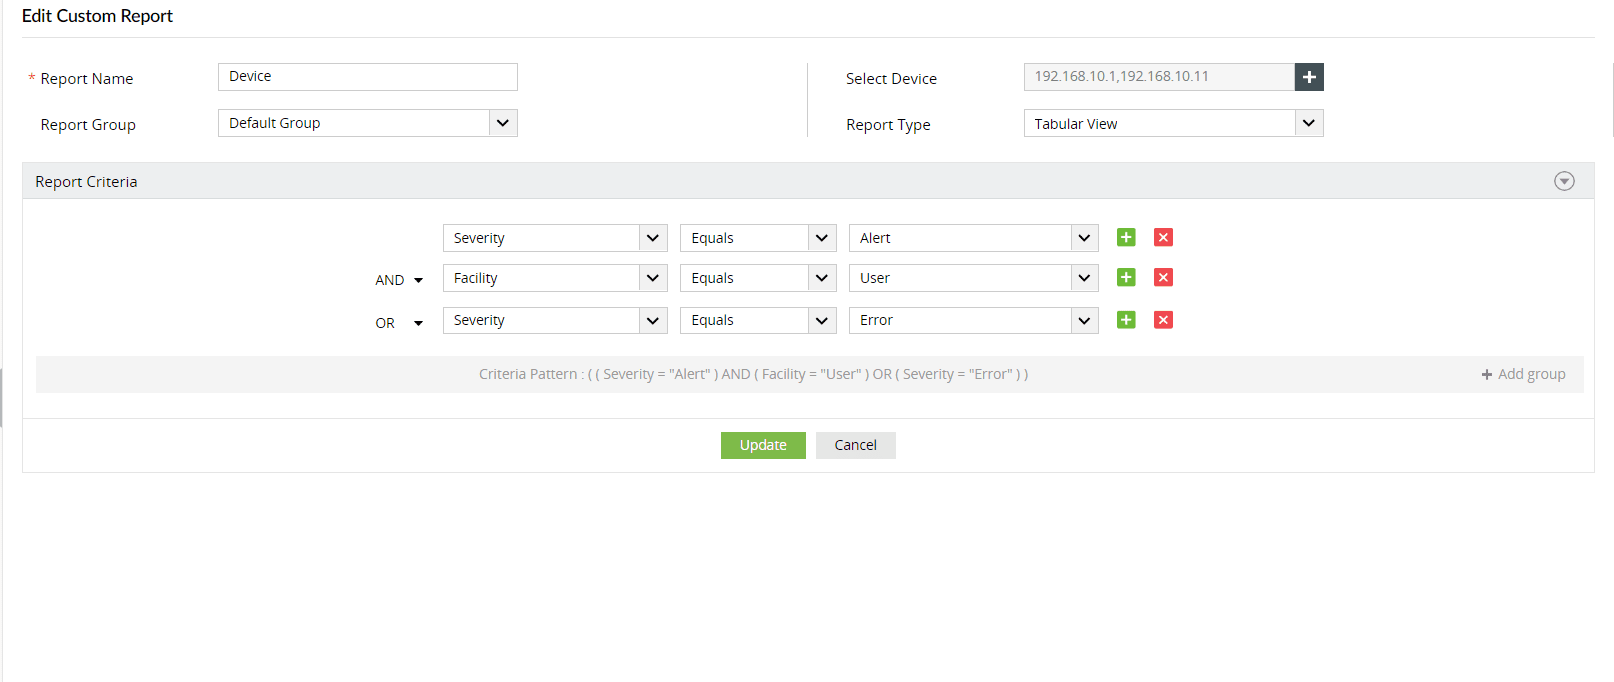
Task: Add criteria after the Severity Error row
Action: (1126, 320)
